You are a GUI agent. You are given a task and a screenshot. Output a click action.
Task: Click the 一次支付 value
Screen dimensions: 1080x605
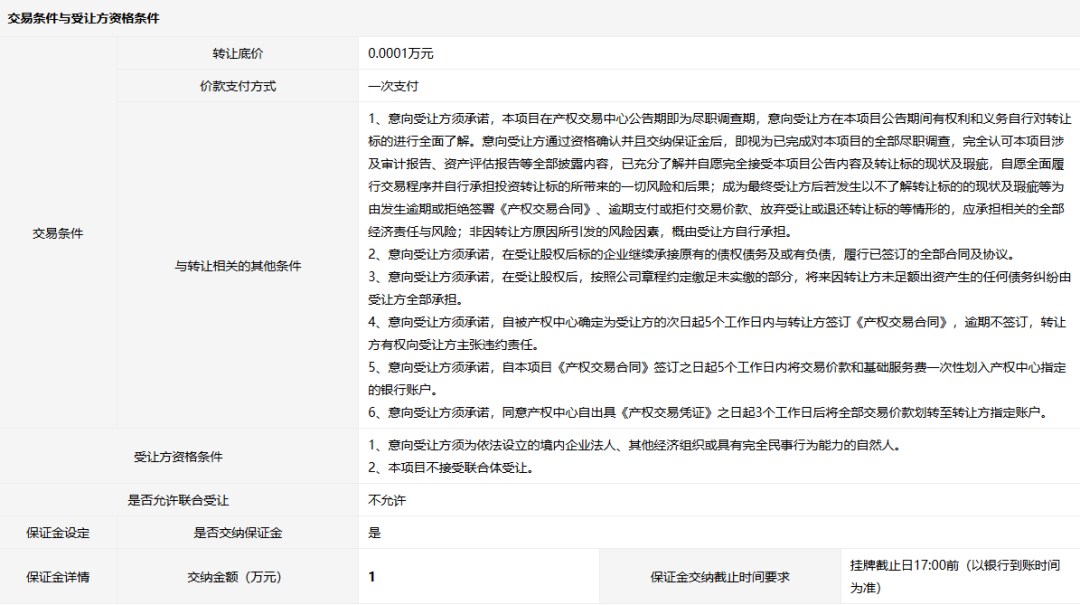coord(393,86)
